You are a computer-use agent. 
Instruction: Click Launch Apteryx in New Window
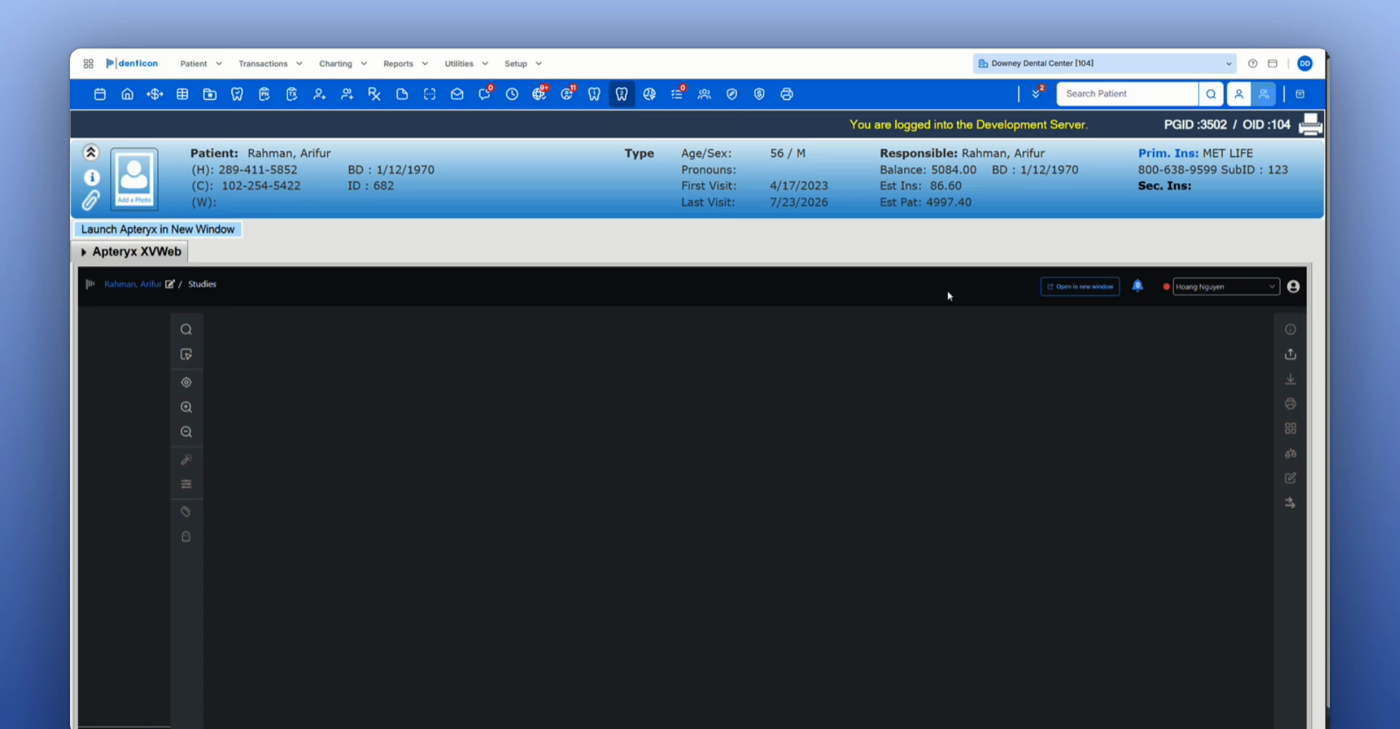tap(158, 229)
